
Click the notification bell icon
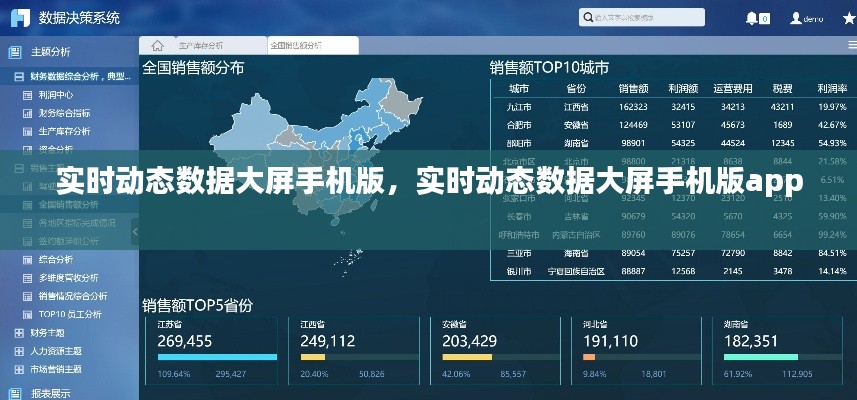pyautogui.click(x=751, y=18)
